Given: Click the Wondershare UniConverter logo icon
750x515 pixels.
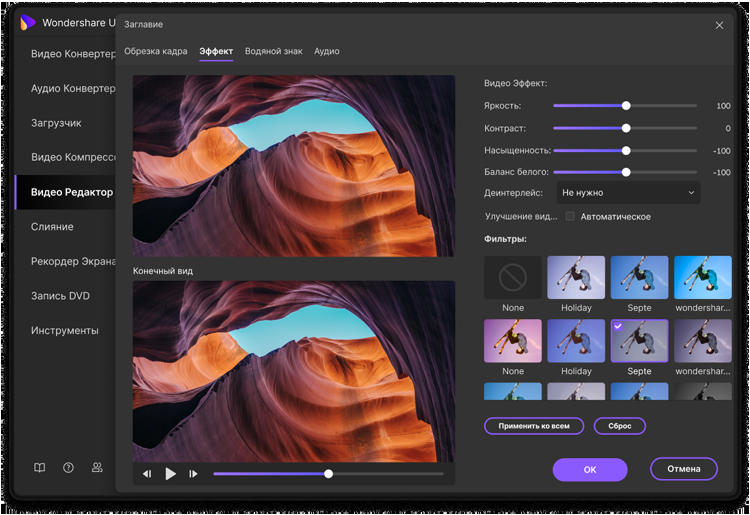Looking at the screenshot, I should click(x=28, y=22).
